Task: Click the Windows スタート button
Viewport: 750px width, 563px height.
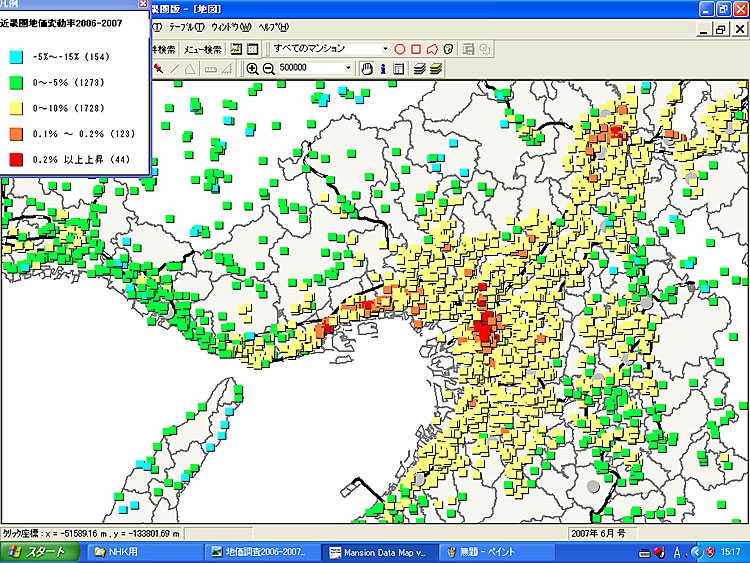Action: click(x=38, y=552)
